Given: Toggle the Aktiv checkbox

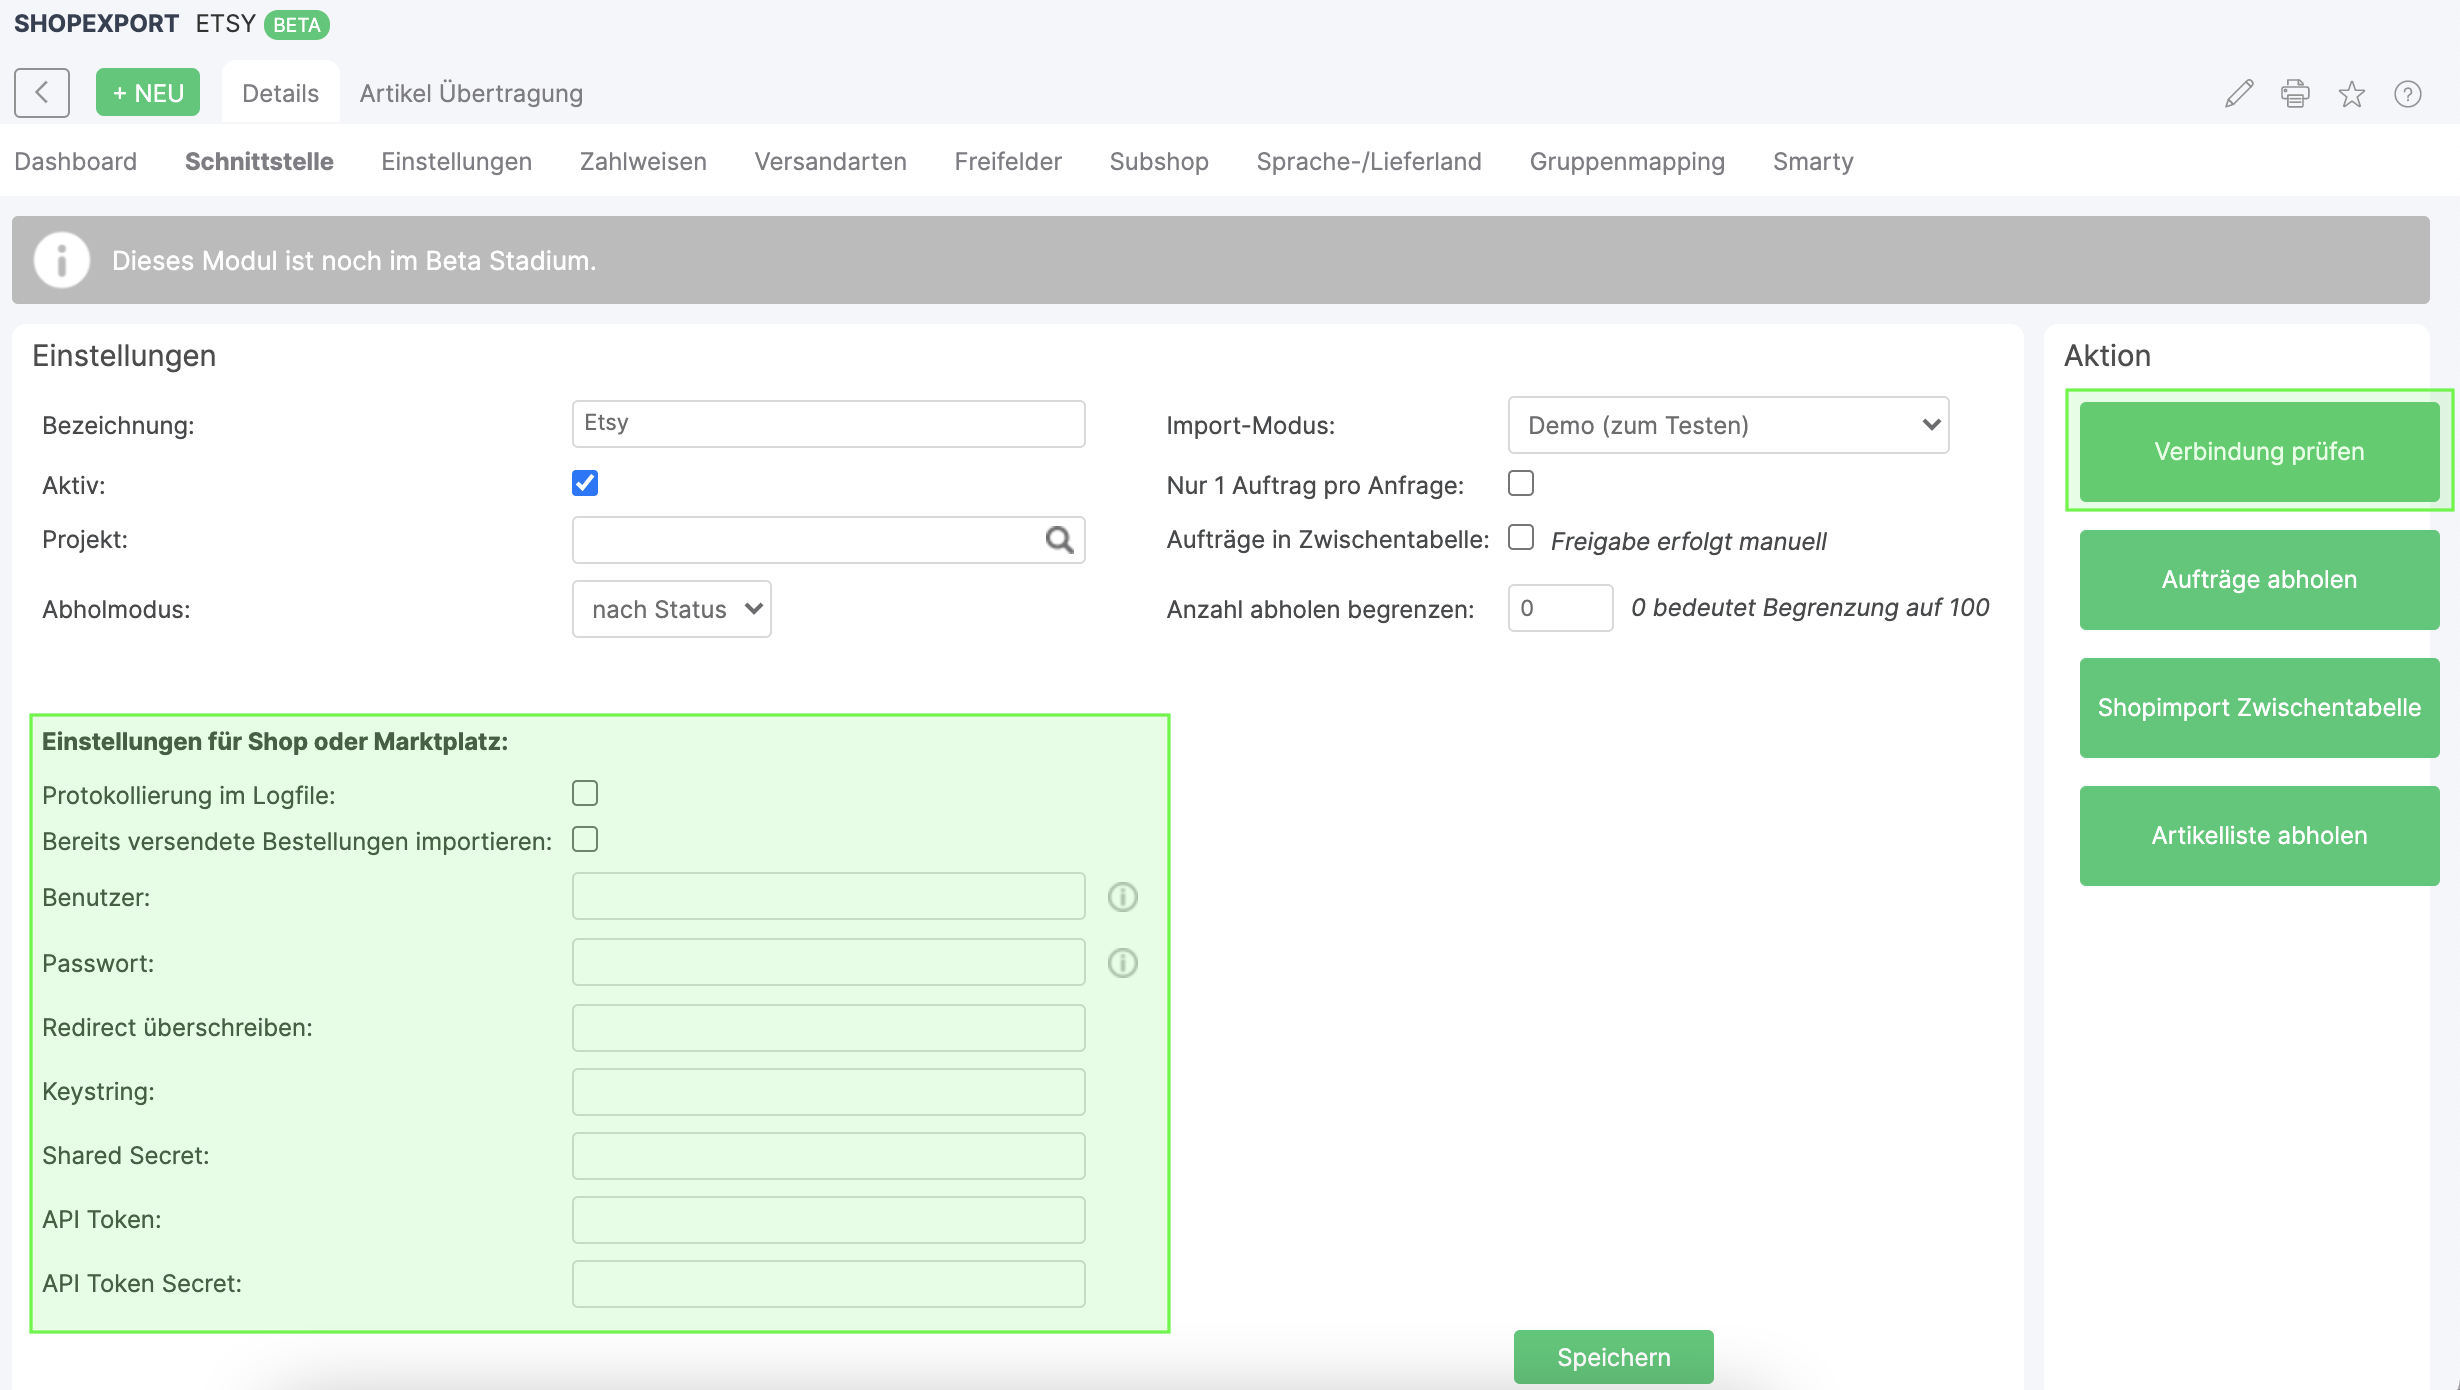Looking at the screenshot, I should [585, 483].
